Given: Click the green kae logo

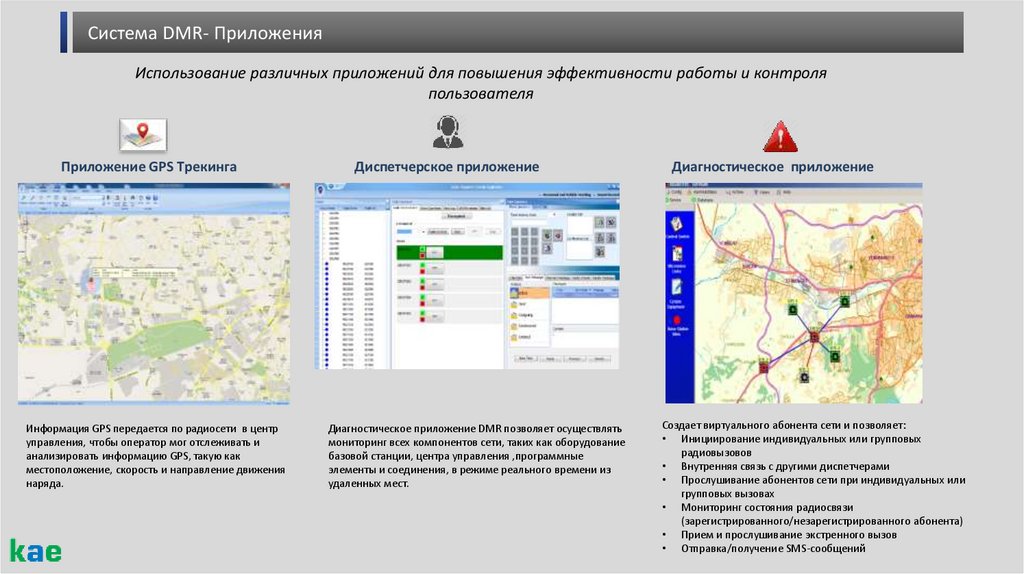Looking at the screenshot, I should point(36,551).
